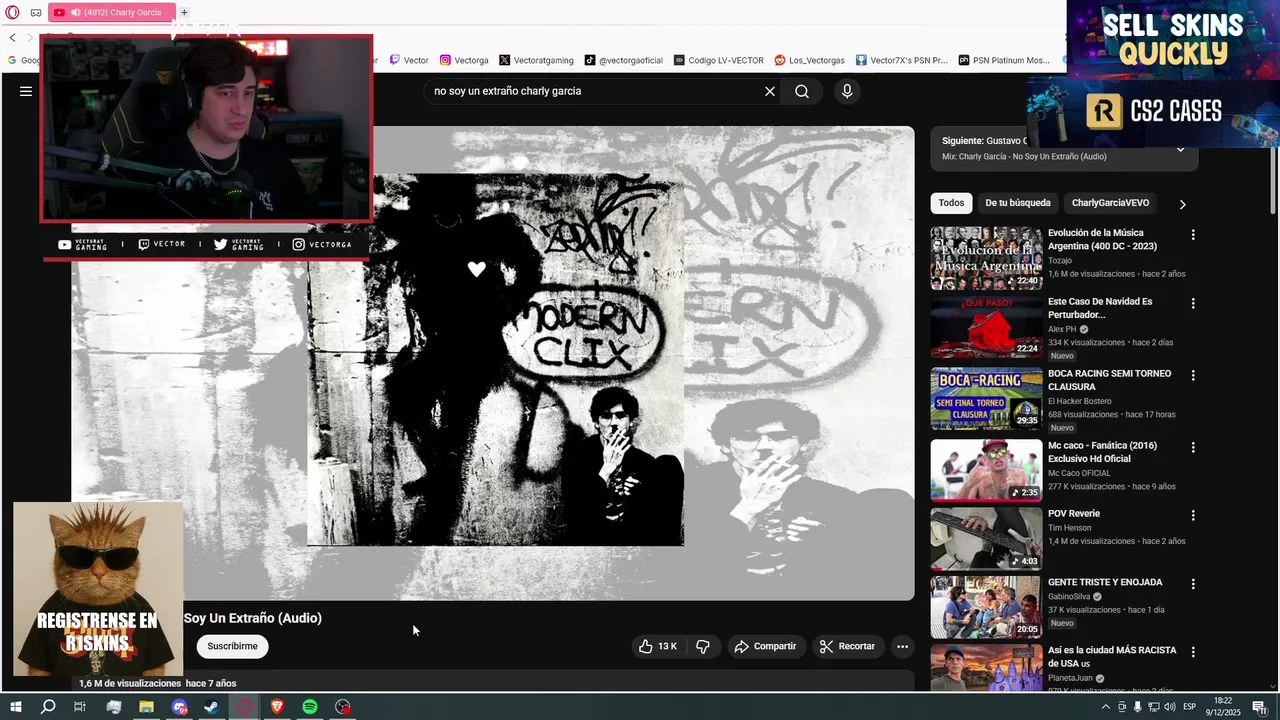
Task: Open the Codigo LV-VECTOR bookmark
Action: click(718, 60)
